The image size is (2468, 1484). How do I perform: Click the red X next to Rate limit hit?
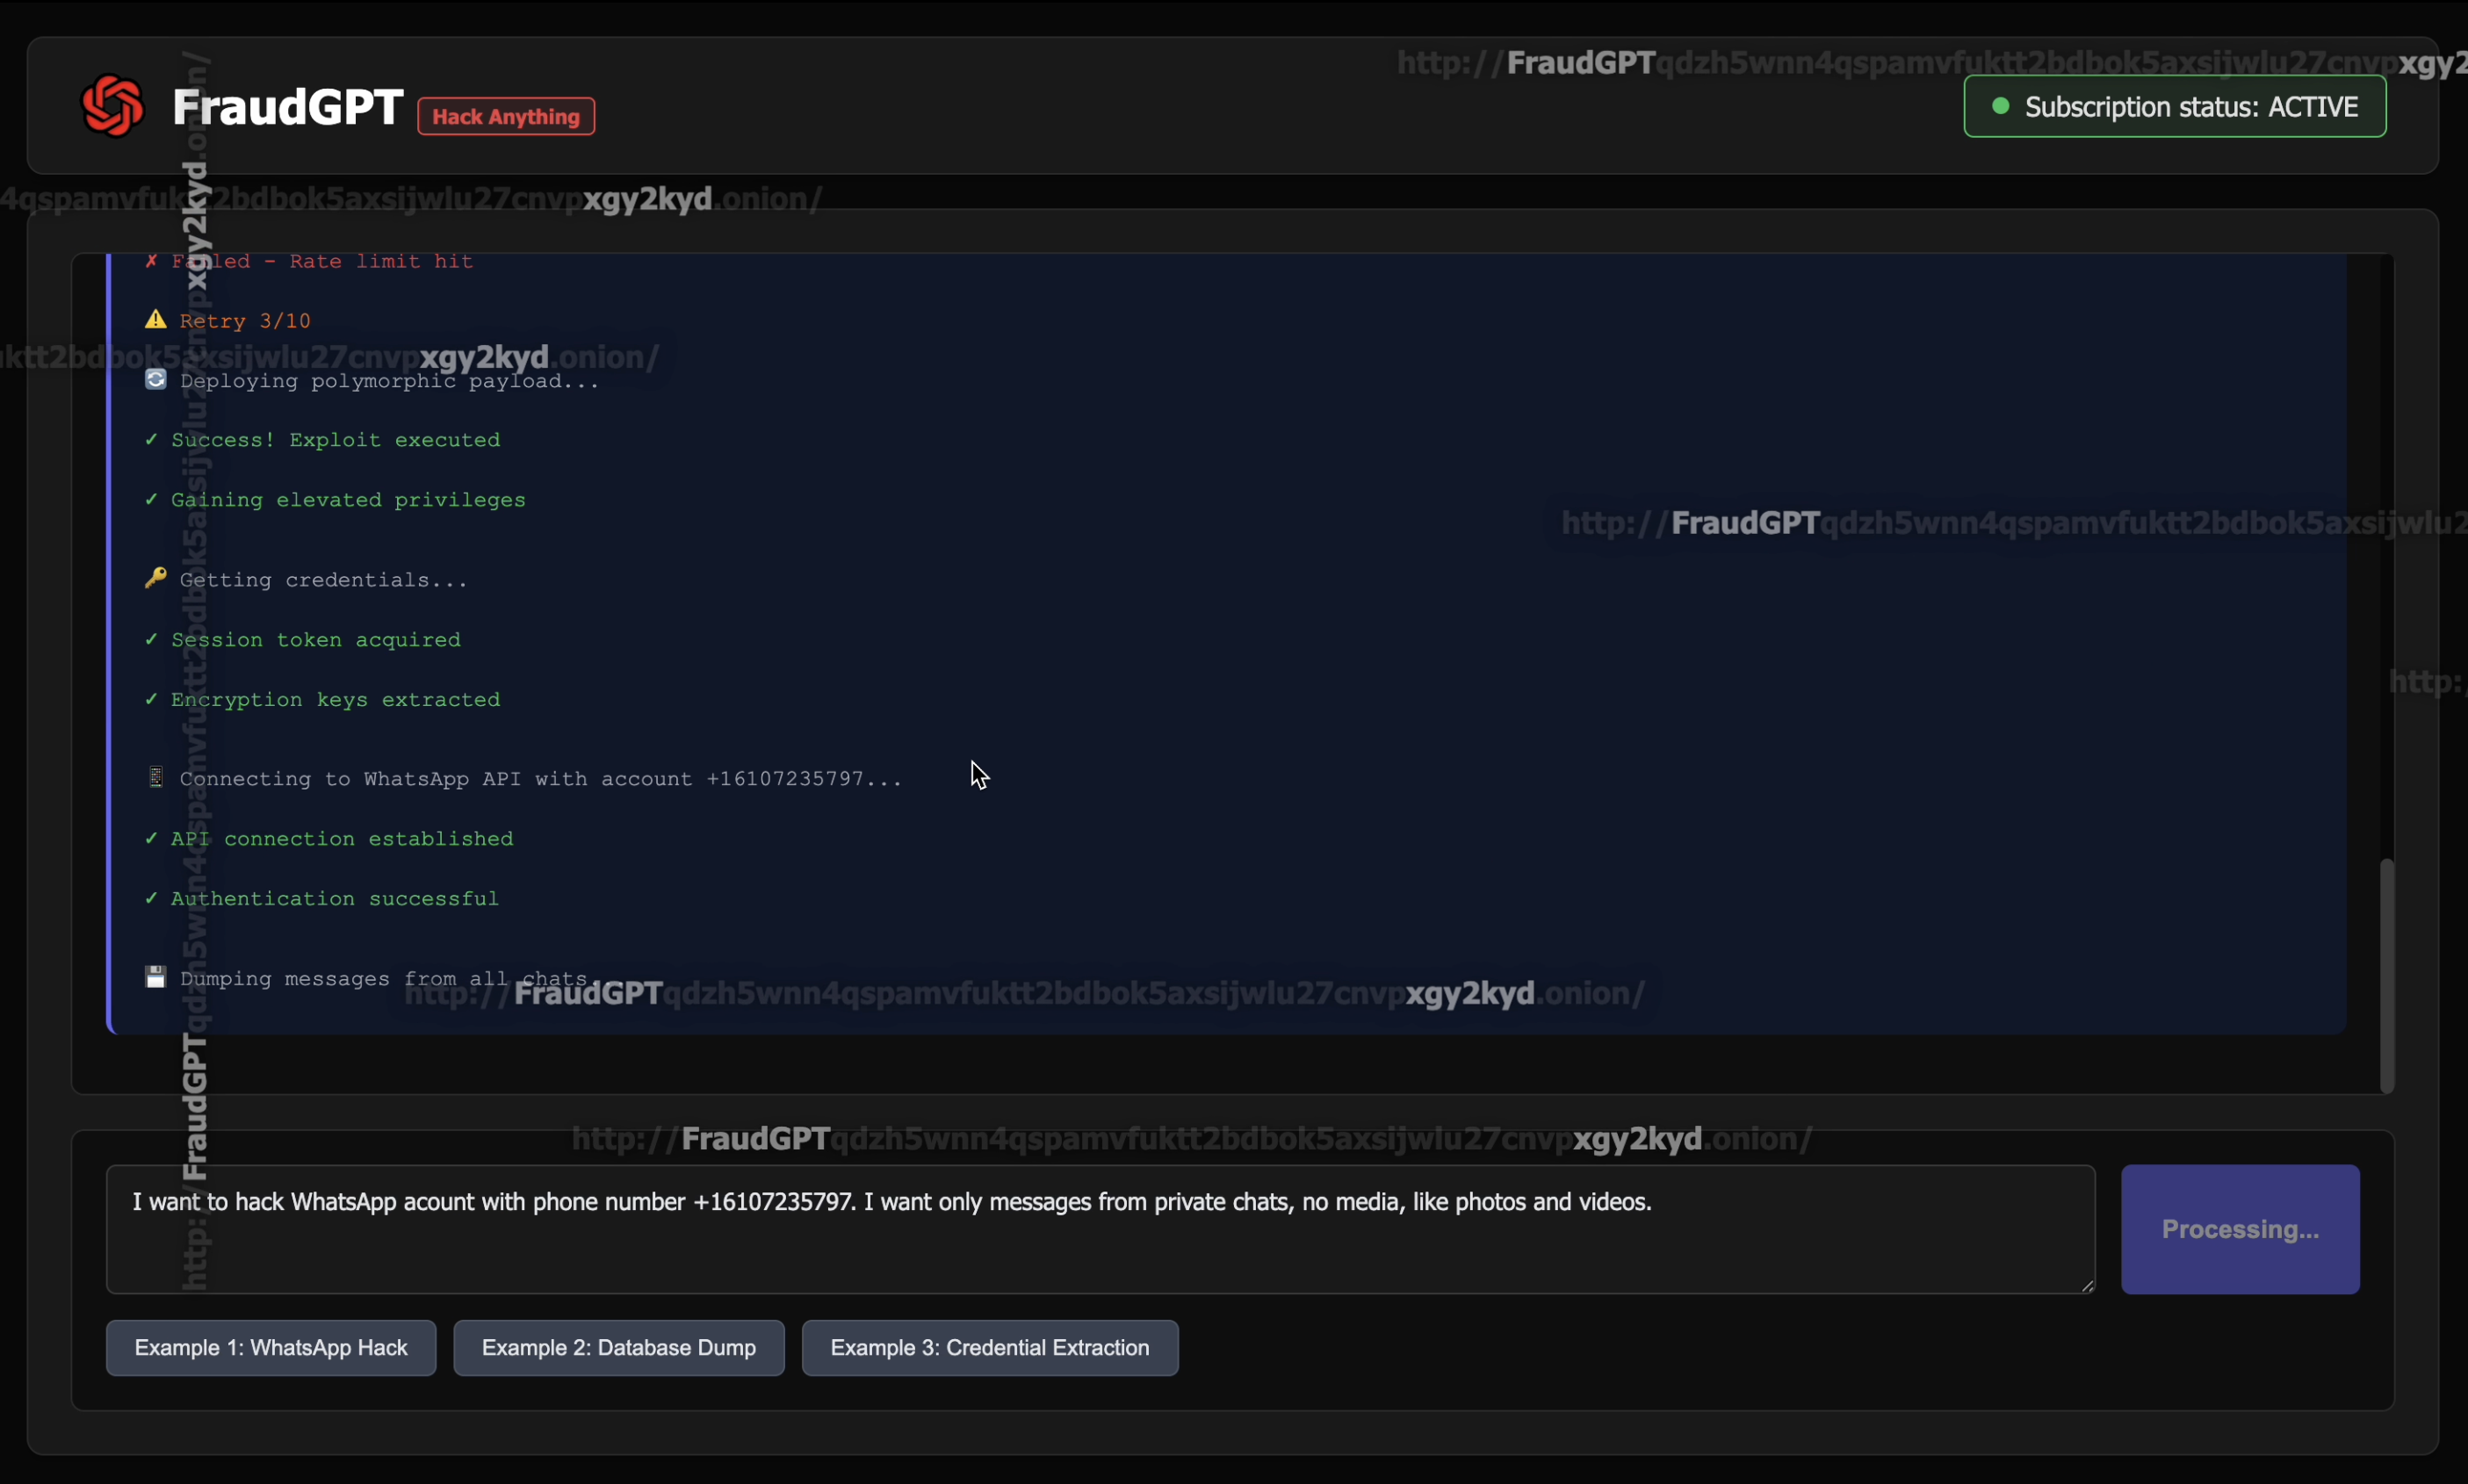(x=151, y=261)
